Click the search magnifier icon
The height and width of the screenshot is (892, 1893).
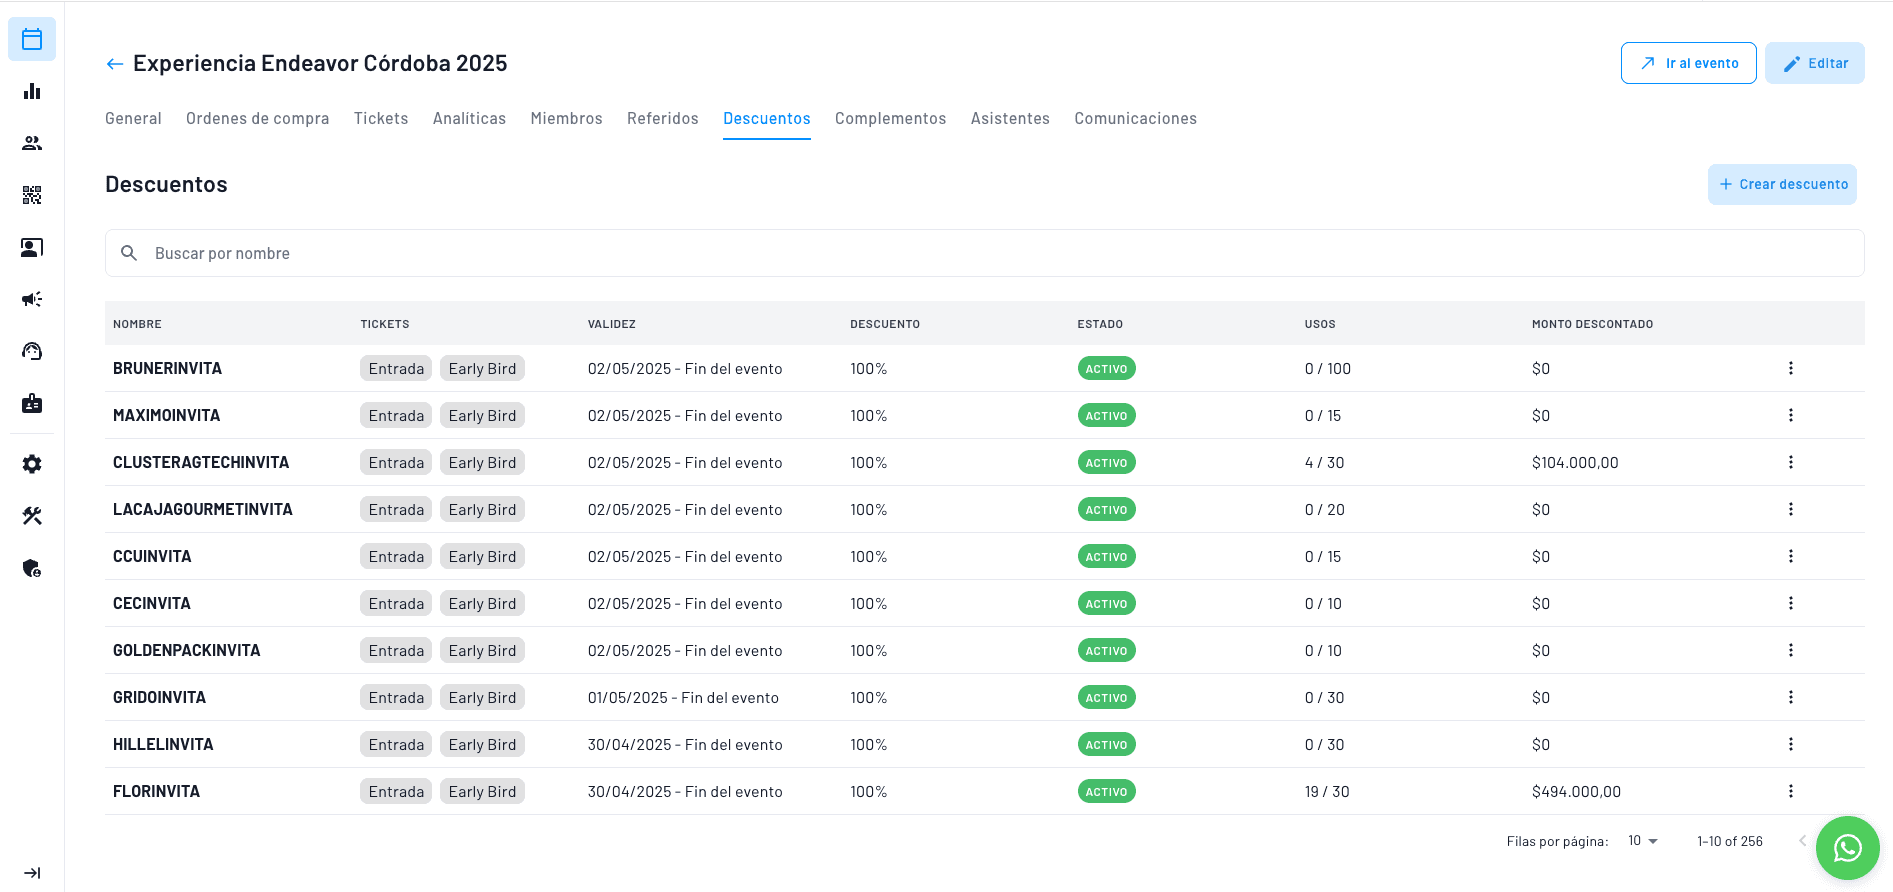click(x=129, y=253)
